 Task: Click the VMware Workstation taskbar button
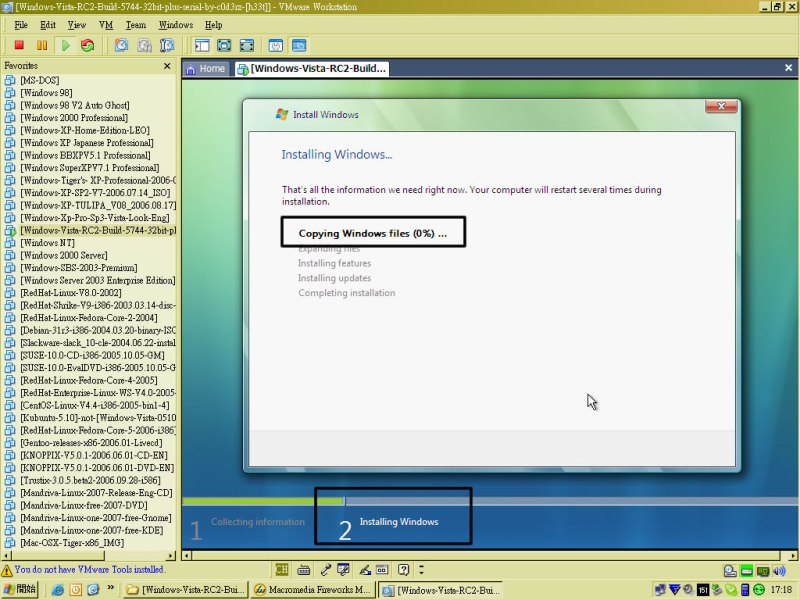coord(441,590)
